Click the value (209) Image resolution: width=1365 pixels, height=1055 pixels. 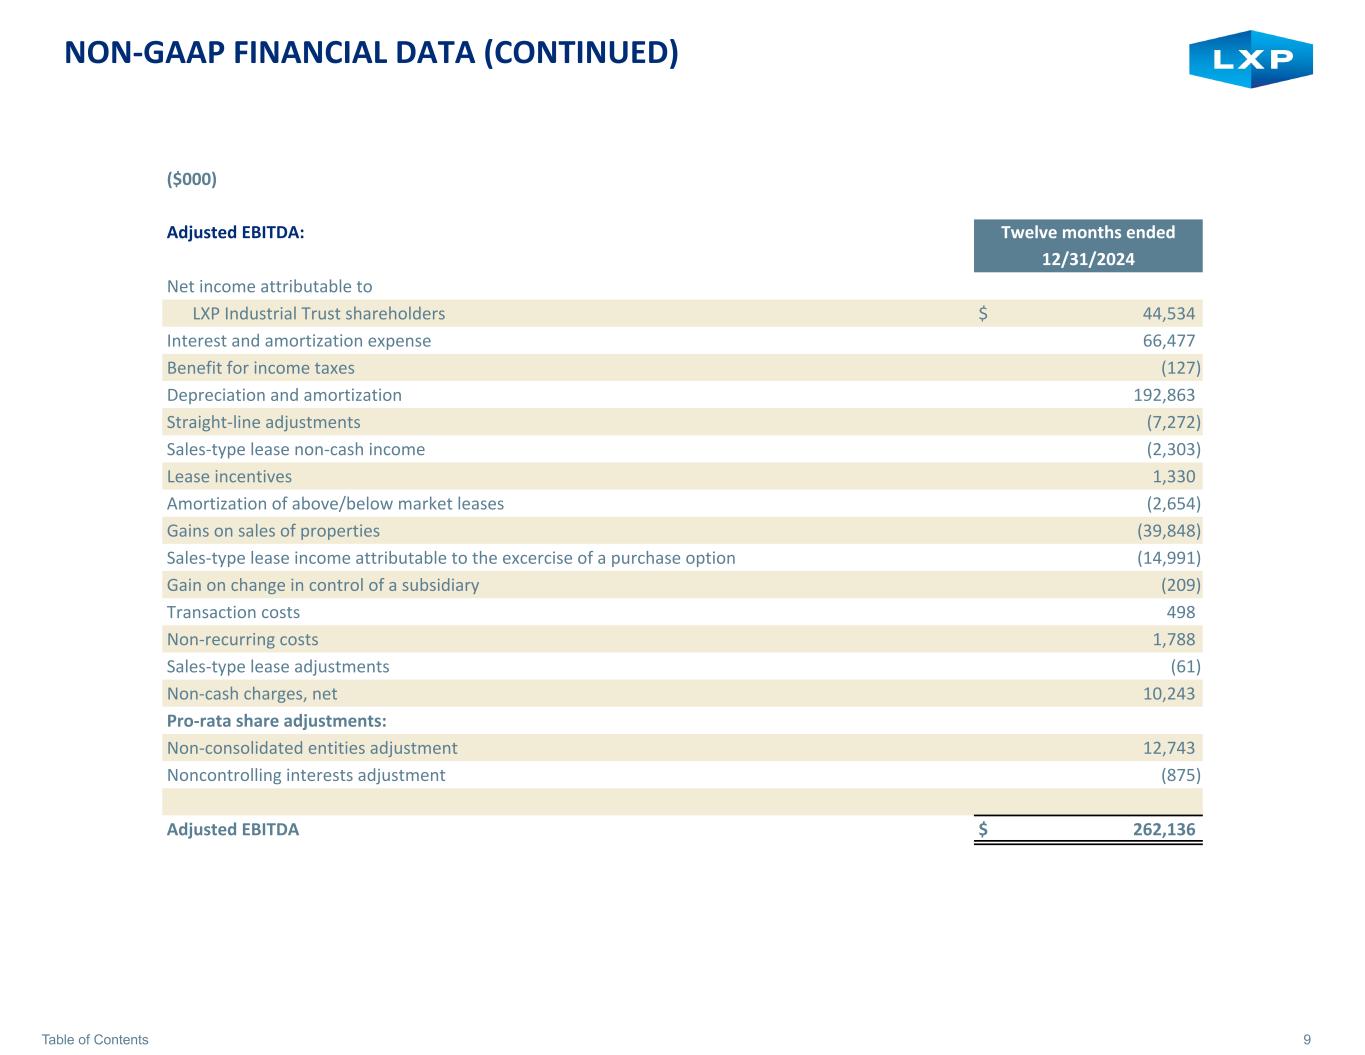click(x=1180, y=584)
